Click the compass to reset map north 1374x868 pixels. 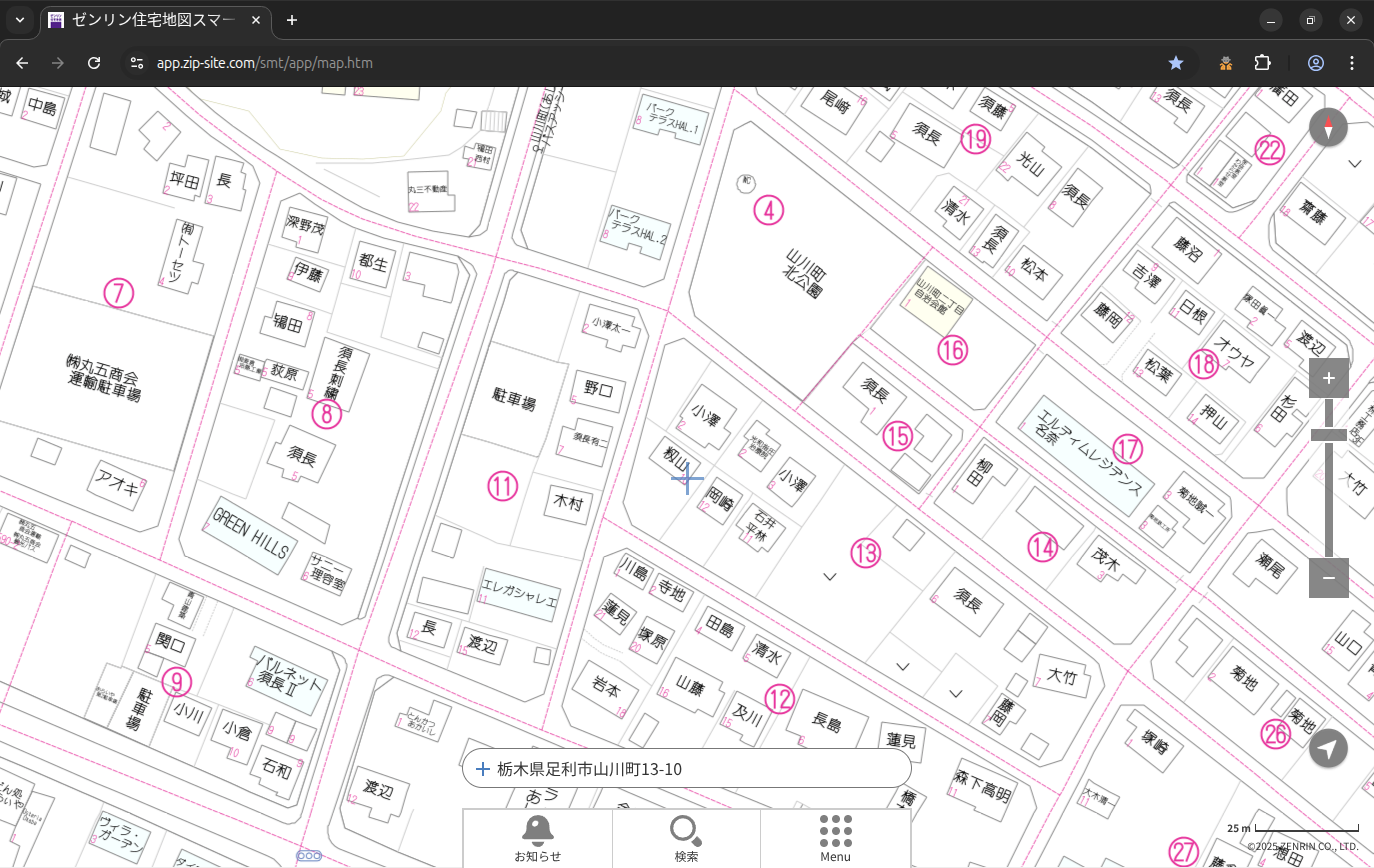(1328, 128)
